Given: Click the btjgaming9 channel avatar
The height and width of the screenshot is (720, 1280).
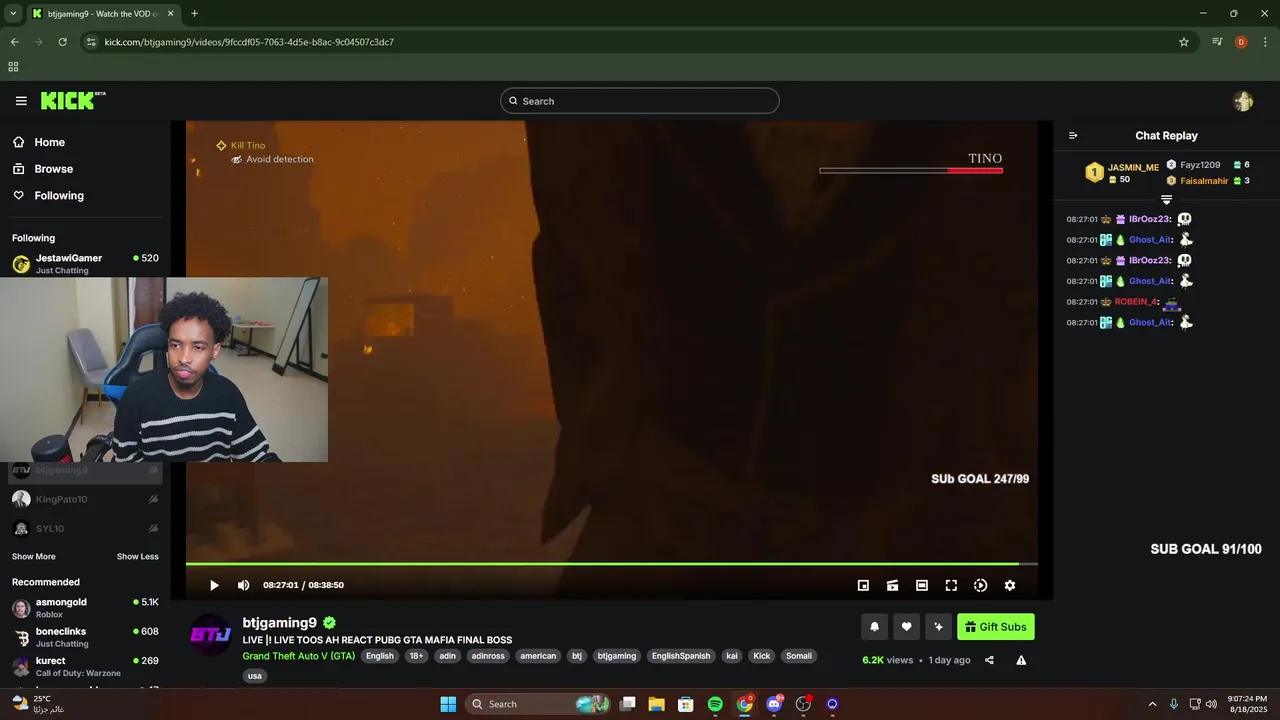Looking at the screenshot, I should [211, 635].
